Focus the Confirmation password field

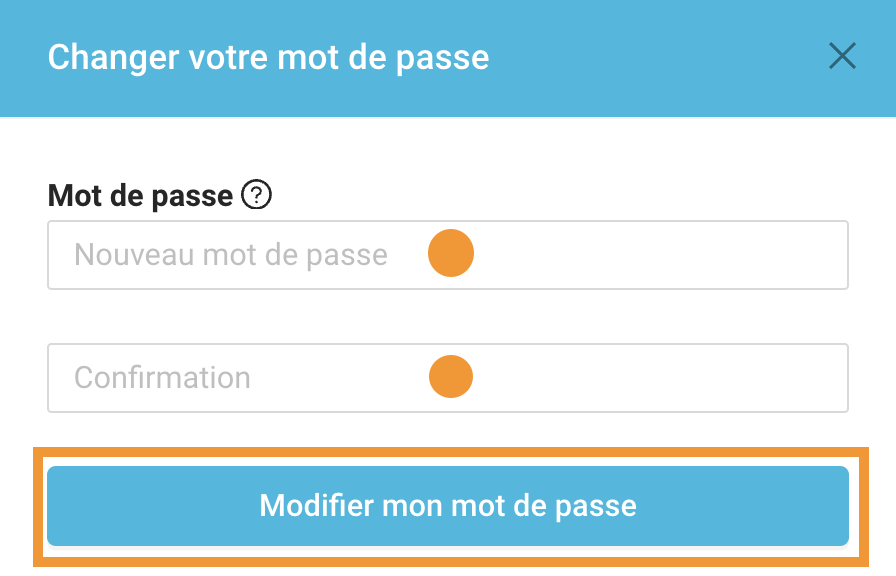(448, 378)
